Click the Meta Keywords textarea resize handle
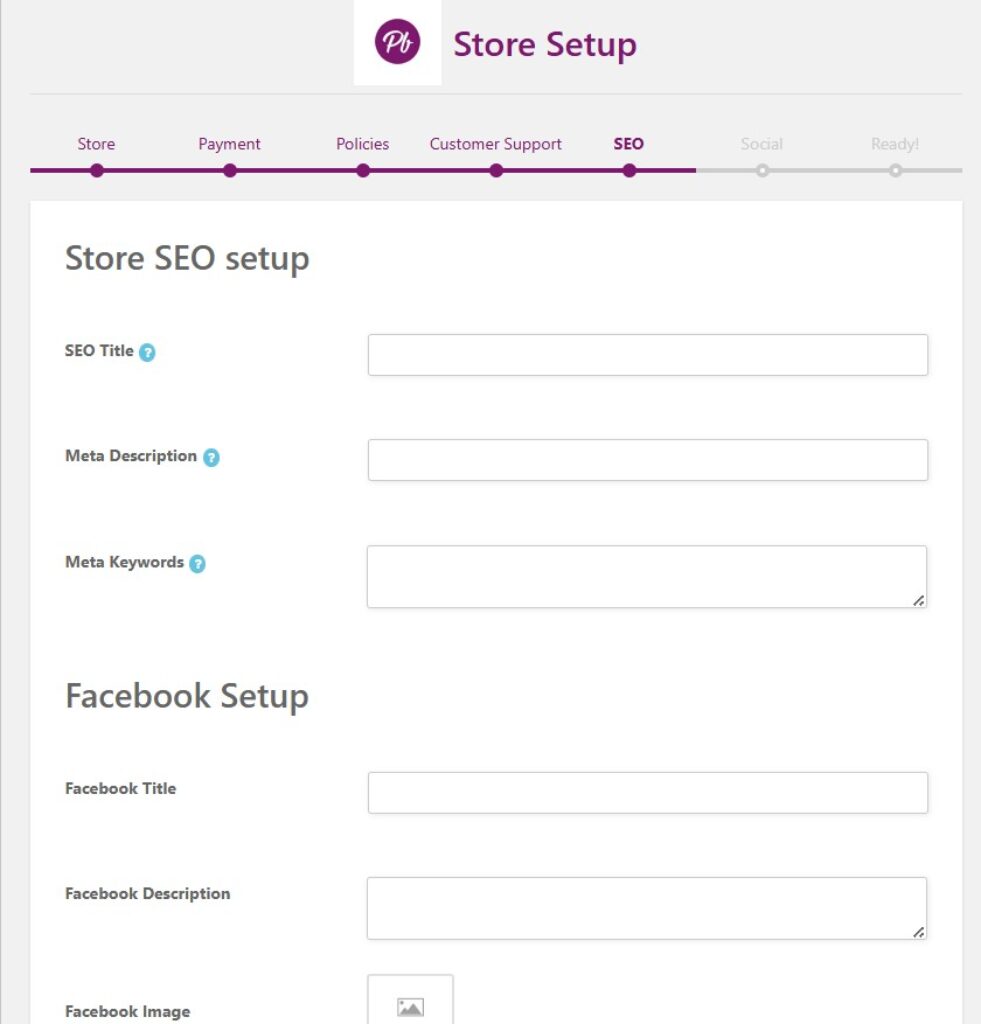The image size is (981, 1024). 918,600
